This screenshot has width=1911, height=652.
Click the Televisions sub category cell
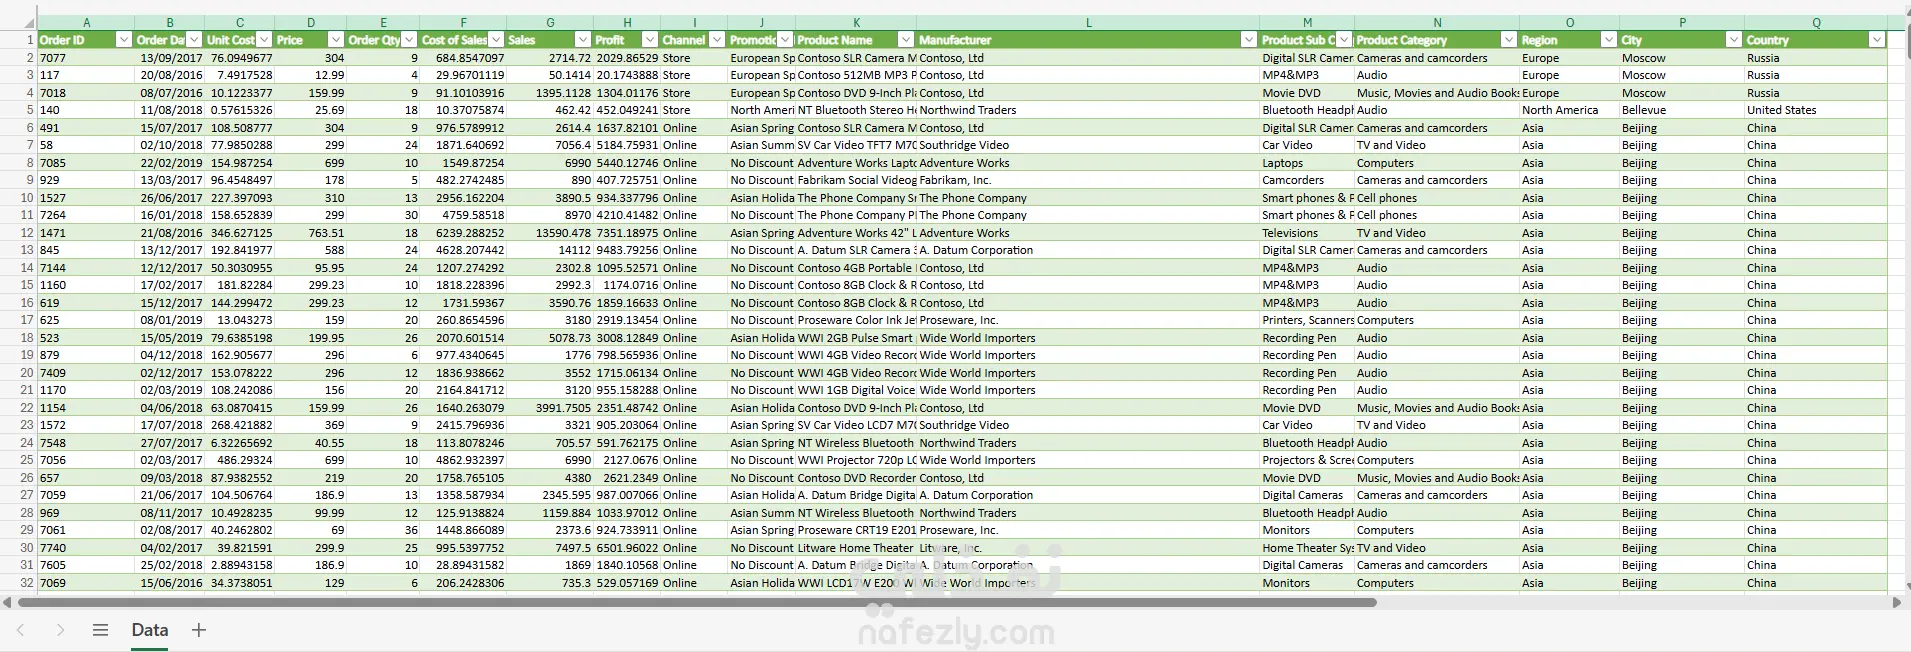pos(1307,233)
